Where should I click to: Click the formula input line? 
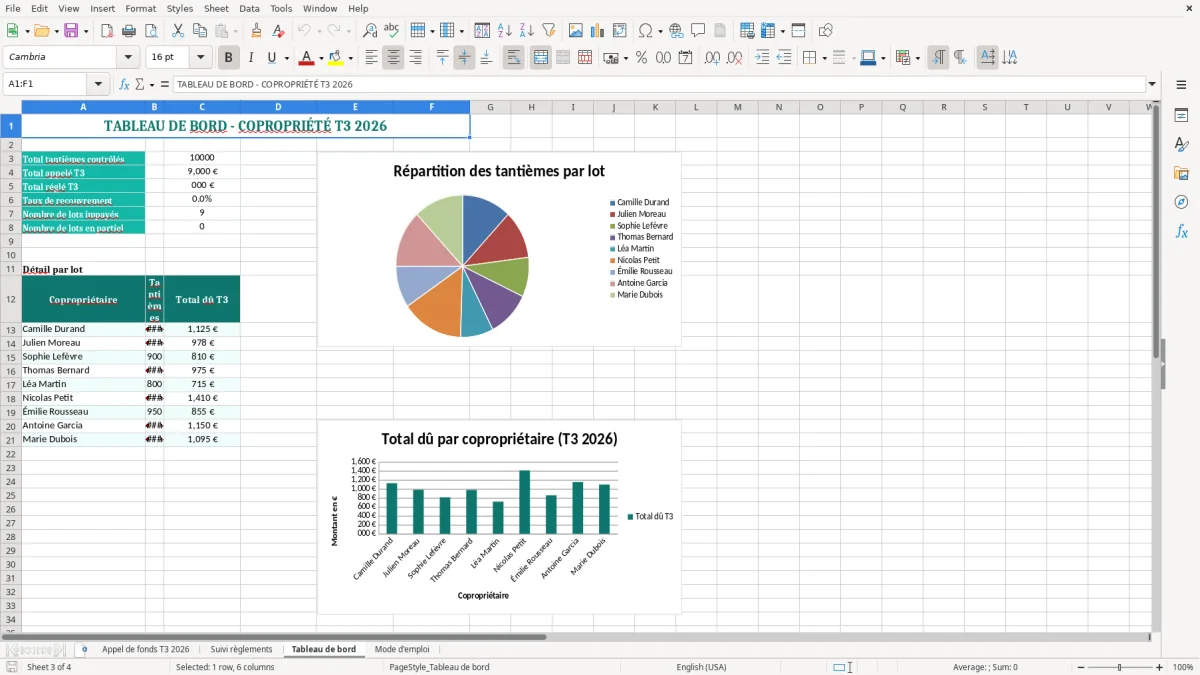click(x=658, y=85)
